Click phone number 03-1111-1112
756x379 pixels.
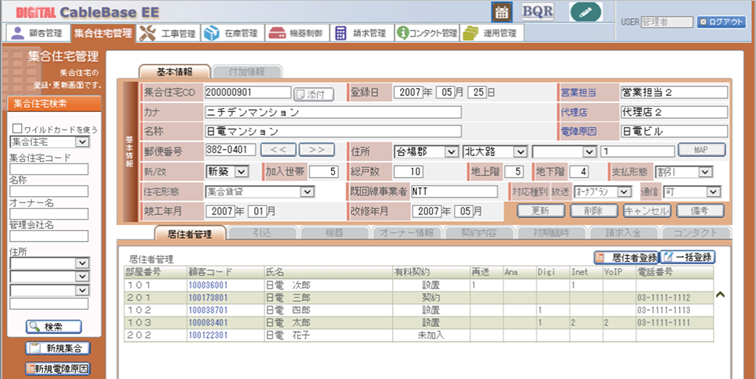(x=663, y=298)
